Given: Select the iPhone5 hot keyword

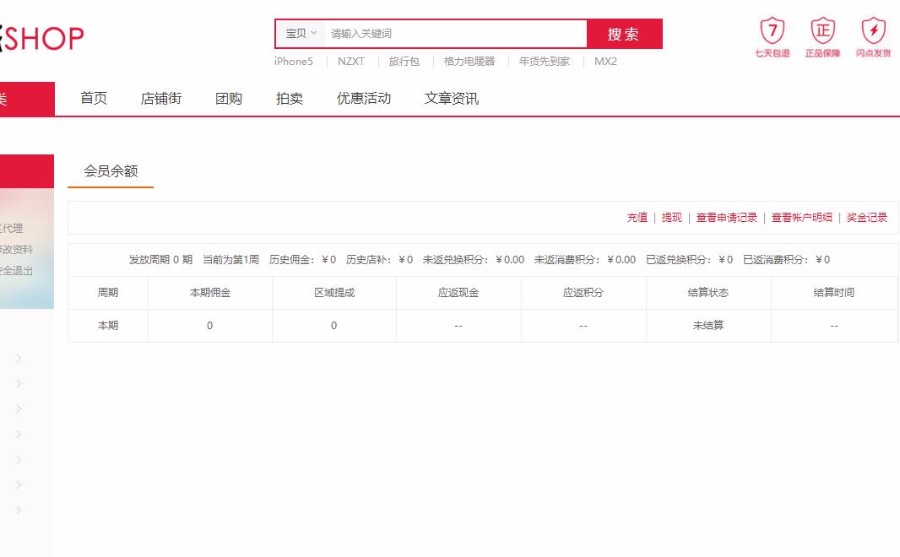Looking at the screenshot, I should [x=294, y=61].
